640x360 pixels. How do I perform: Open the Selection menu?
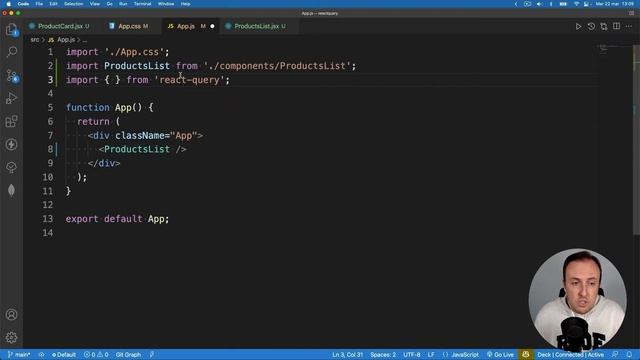pos(73,4)
